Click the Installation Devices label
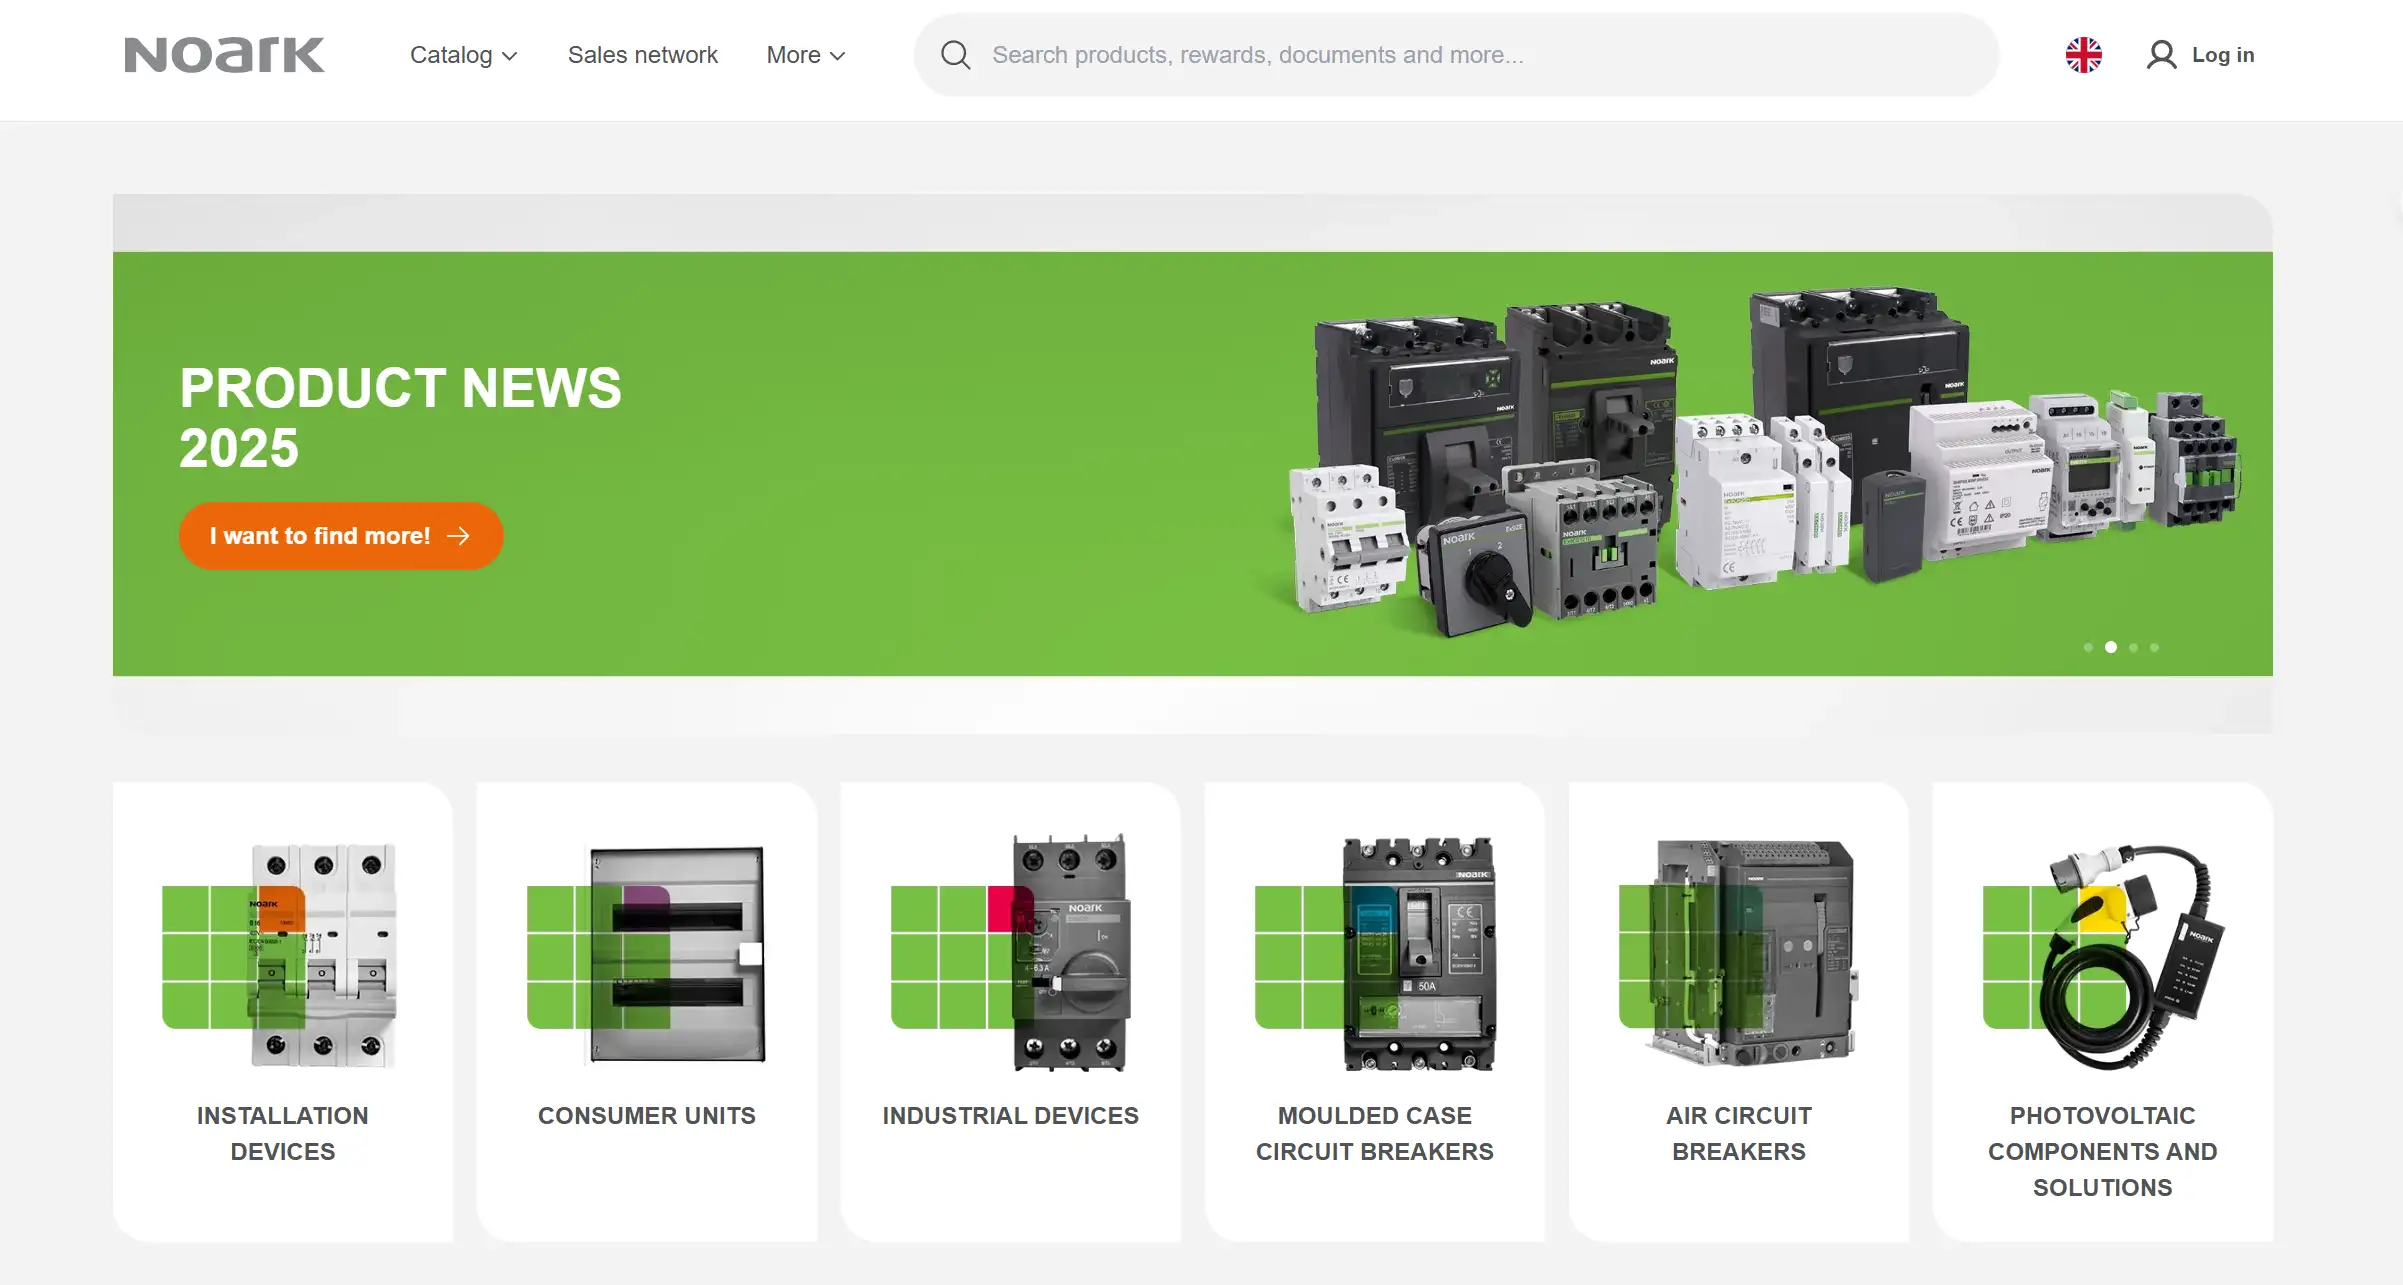This screenshot has height=1285, width=2403. (x=283, y=1133)
